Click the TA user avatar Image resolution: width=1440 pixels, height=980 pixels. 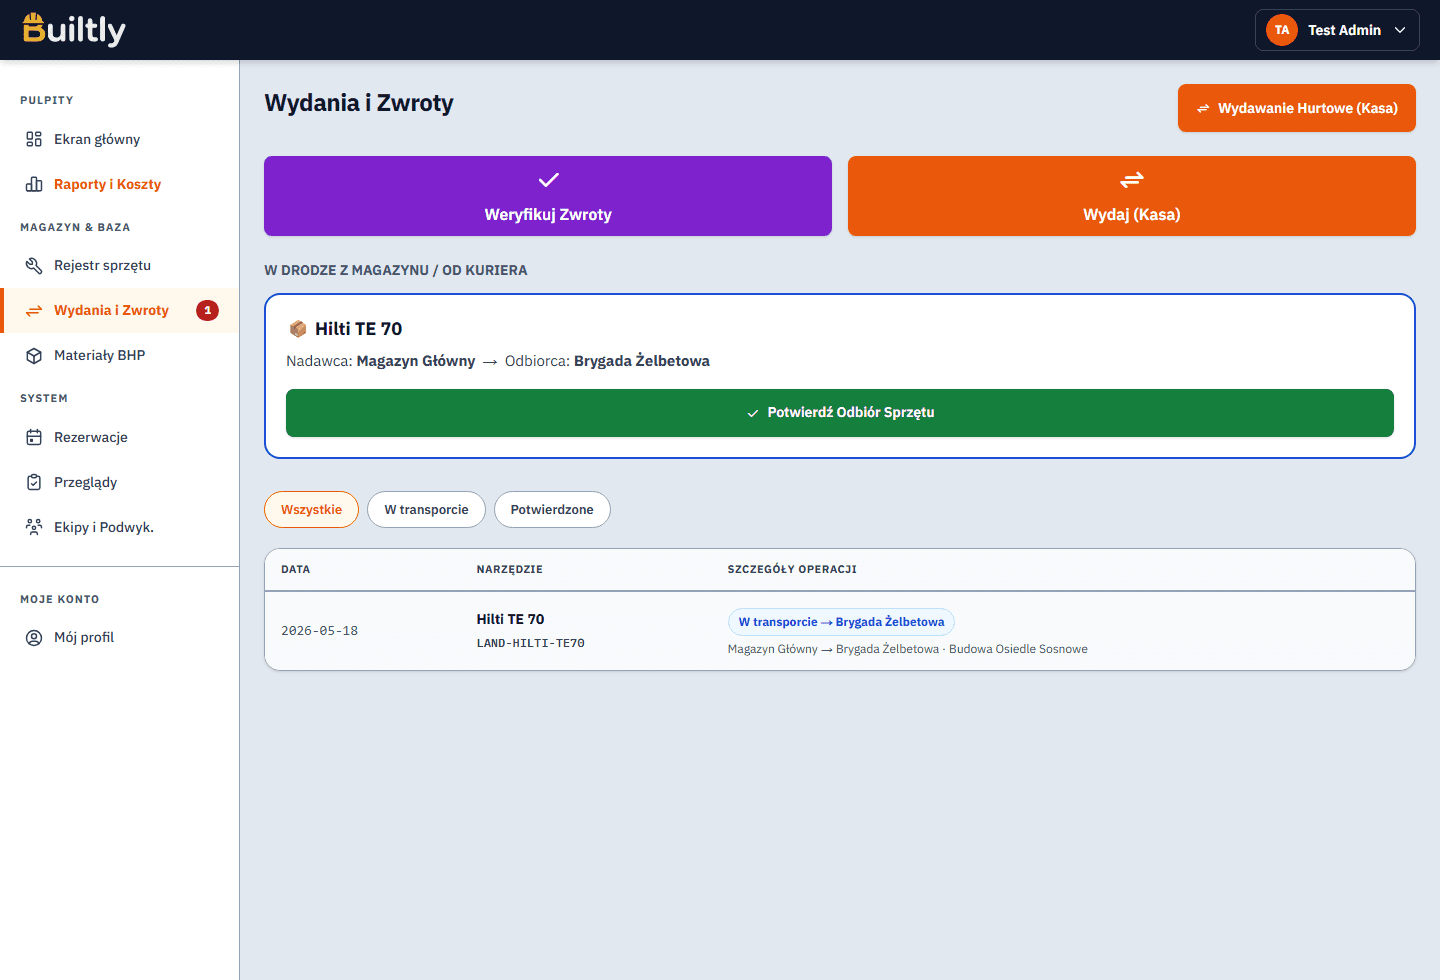pyautogui.click(x=1281, y=30)
